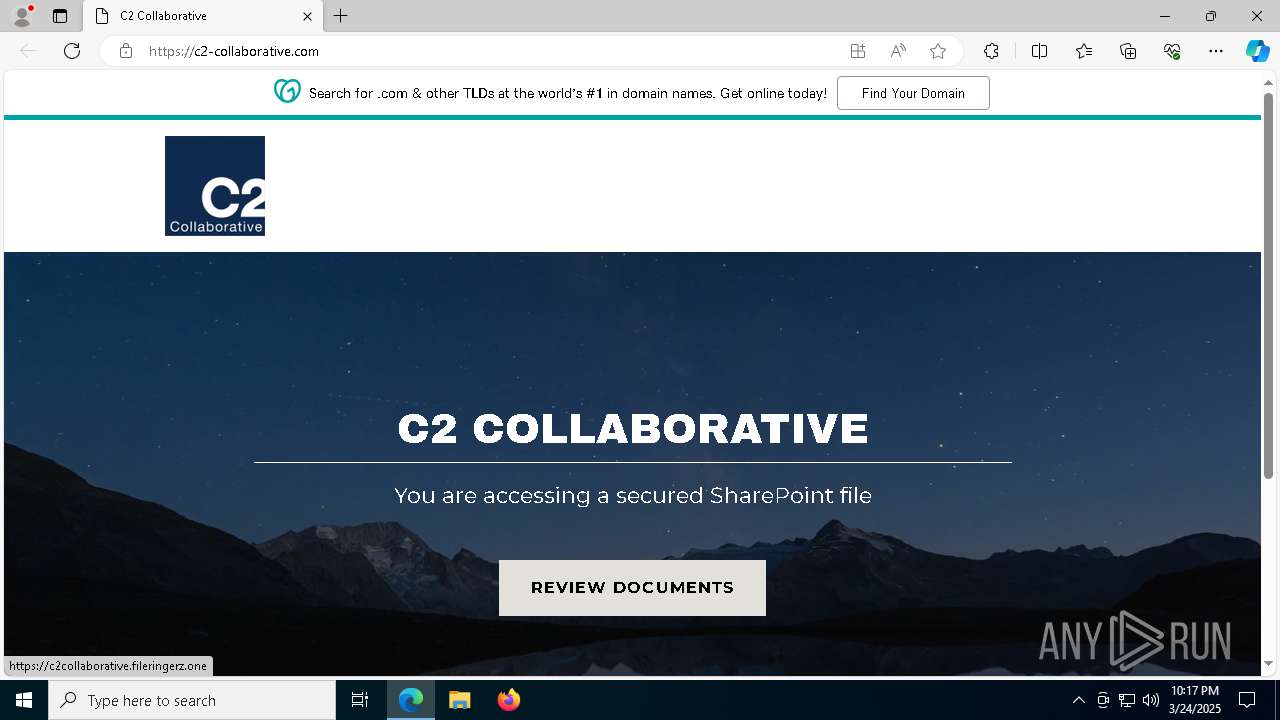Open Browser essentials heart icon
Viewport: 1280px width, 720px height.
[1172, 51]
